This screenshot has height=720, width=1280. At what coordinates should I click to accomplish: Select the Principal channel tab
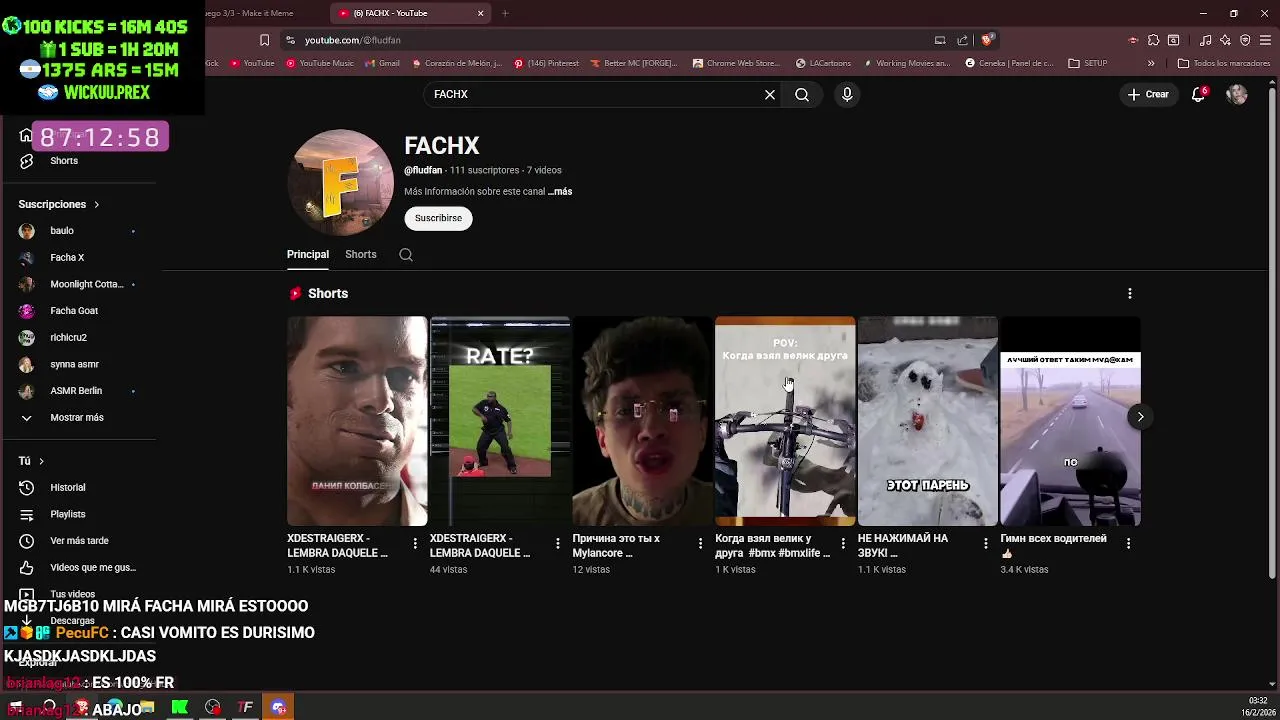click(308, 254)
